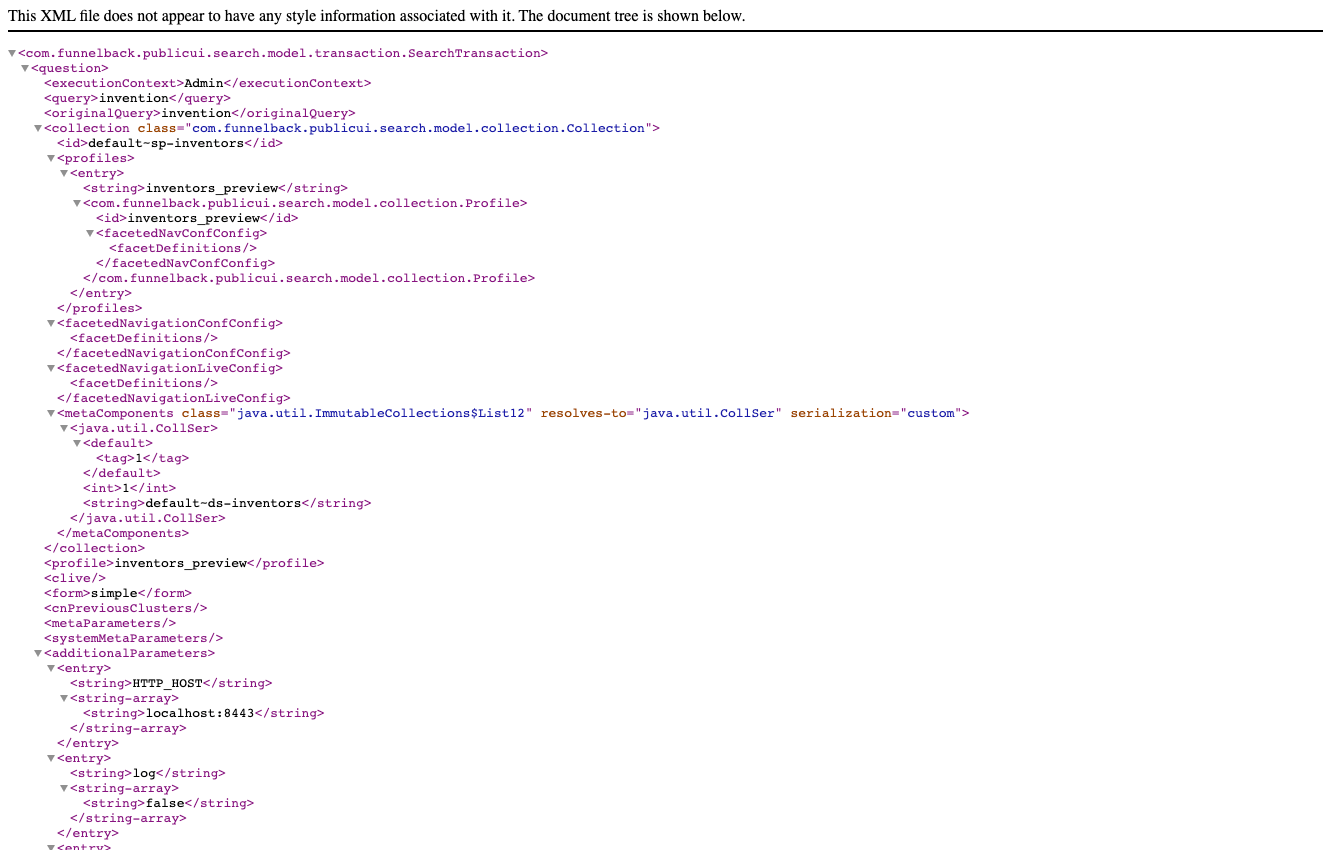Collapse the question element tree

tap(25, 67)
